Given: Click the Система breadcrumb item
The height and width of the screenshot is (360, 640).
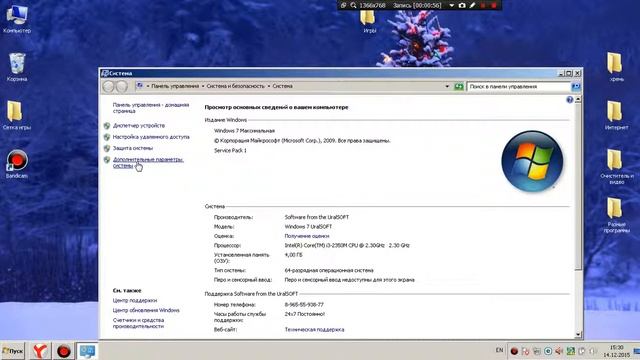Looking at the screenshot, I should 282,86.
